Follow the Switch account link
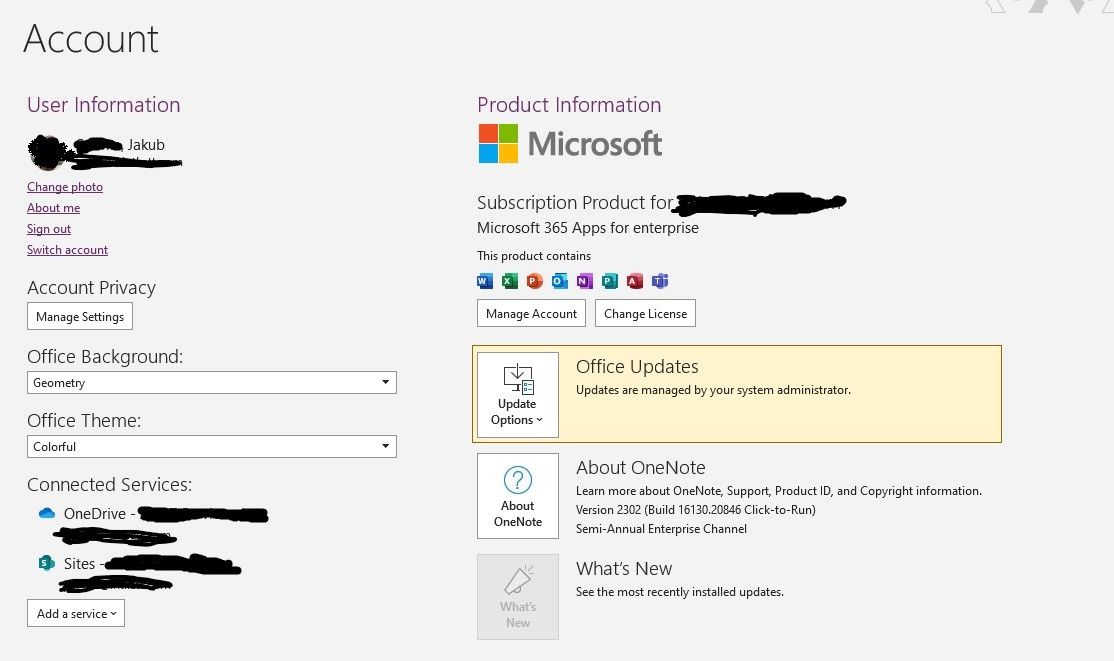Screen dimensions: 1114x661 (67, 249)
